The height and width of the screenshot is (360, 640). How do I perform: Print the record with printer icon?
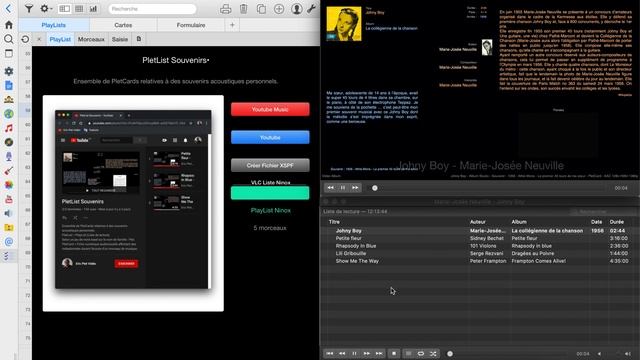point(226,9)
